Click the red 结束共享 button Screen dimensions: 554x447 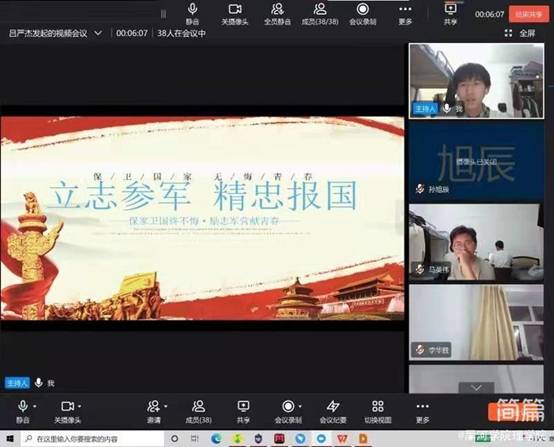529,14
